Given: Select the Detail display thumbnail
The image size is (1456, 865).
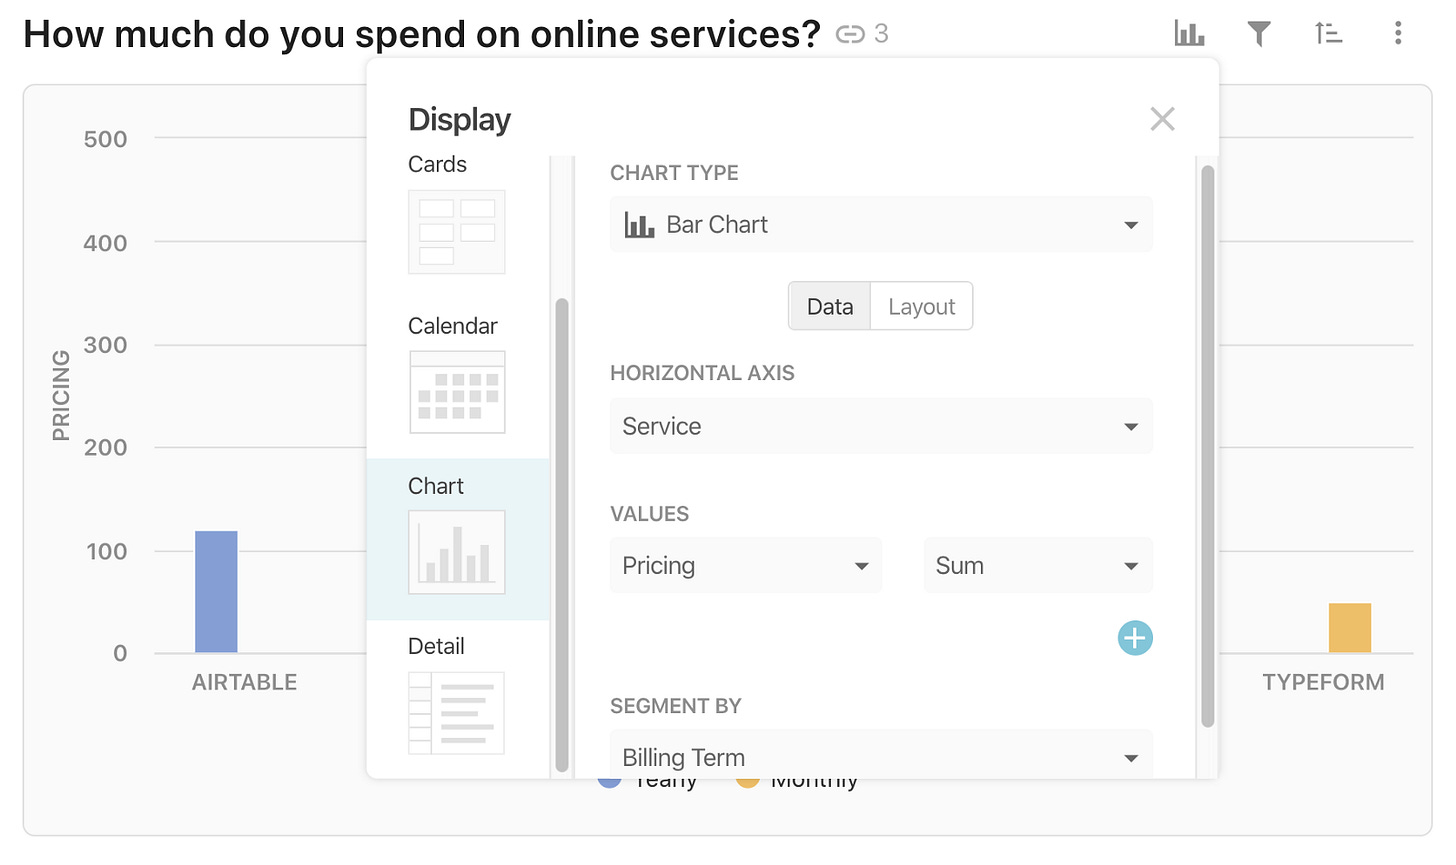Looking at the screenshot, I should point(457,713).
